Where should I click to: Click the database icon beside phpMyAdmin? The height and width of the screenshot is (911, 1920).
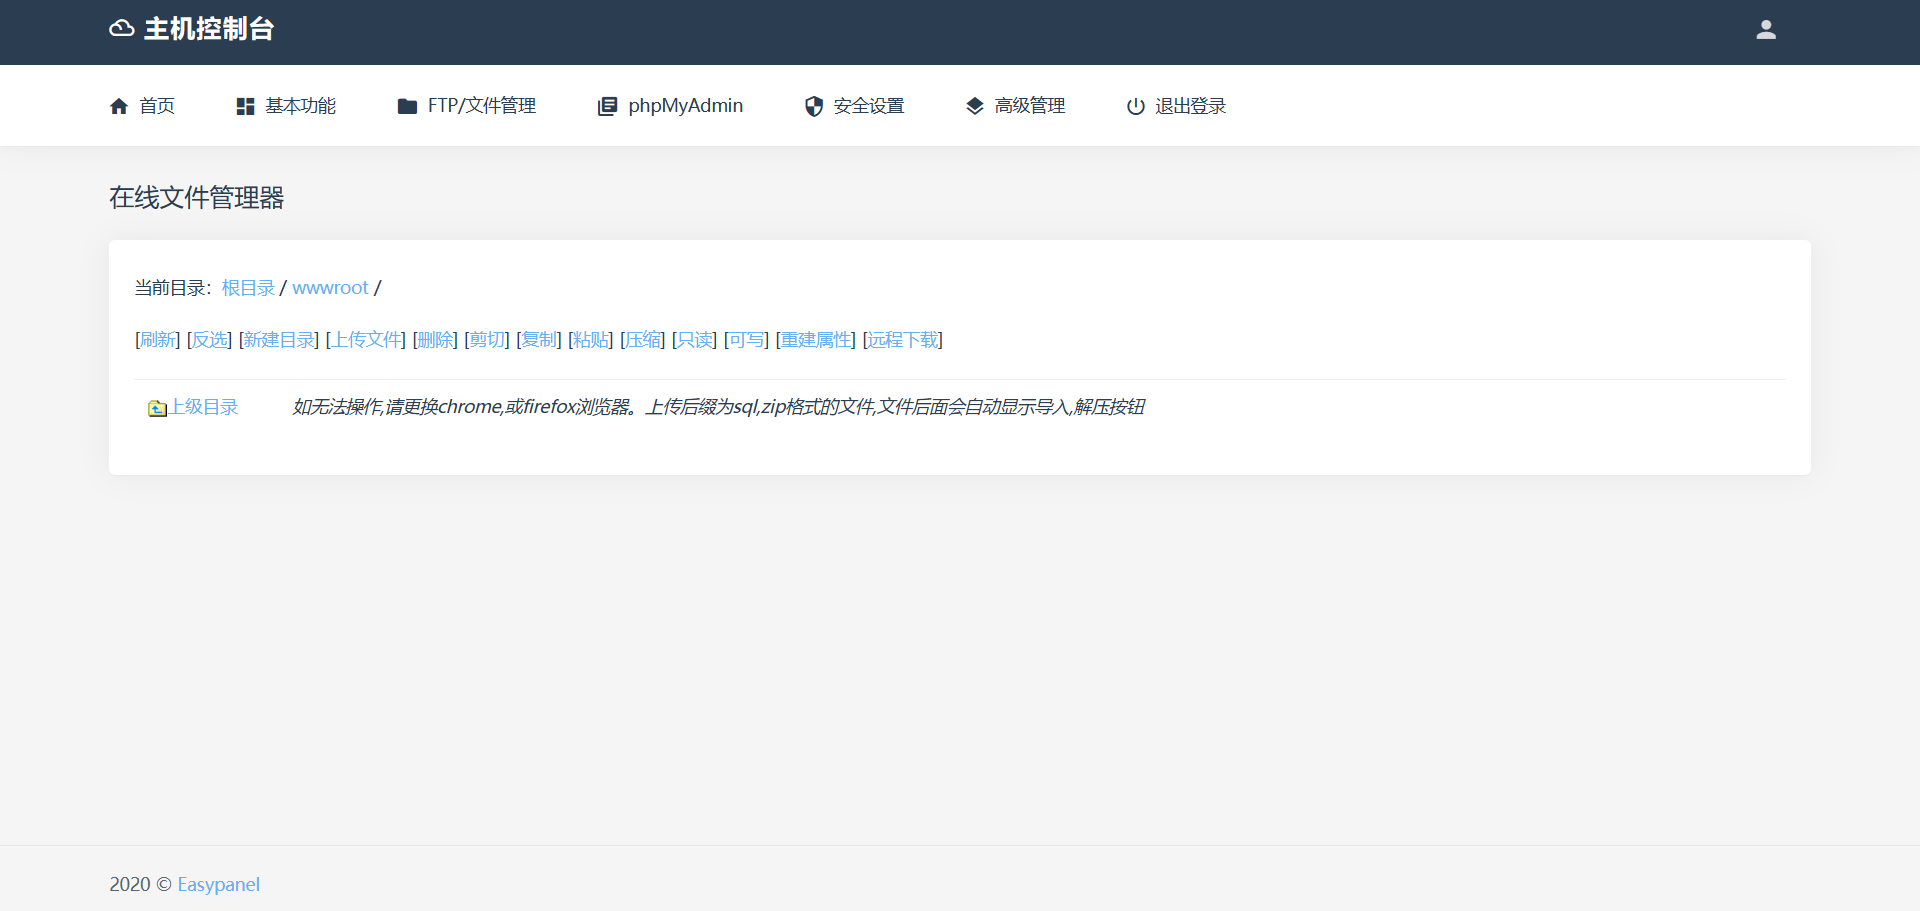607,106
